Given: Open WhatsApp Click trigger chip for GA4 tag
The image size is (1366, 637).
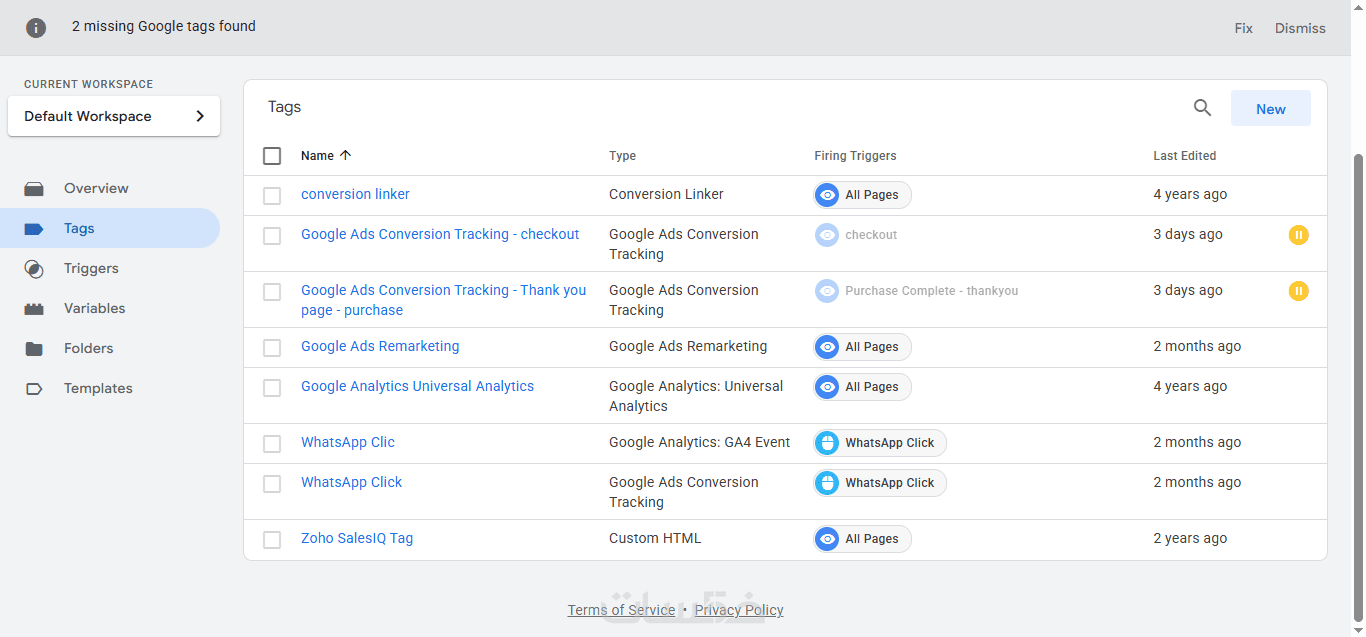Looking at the screenshot, I should point(880,443).
